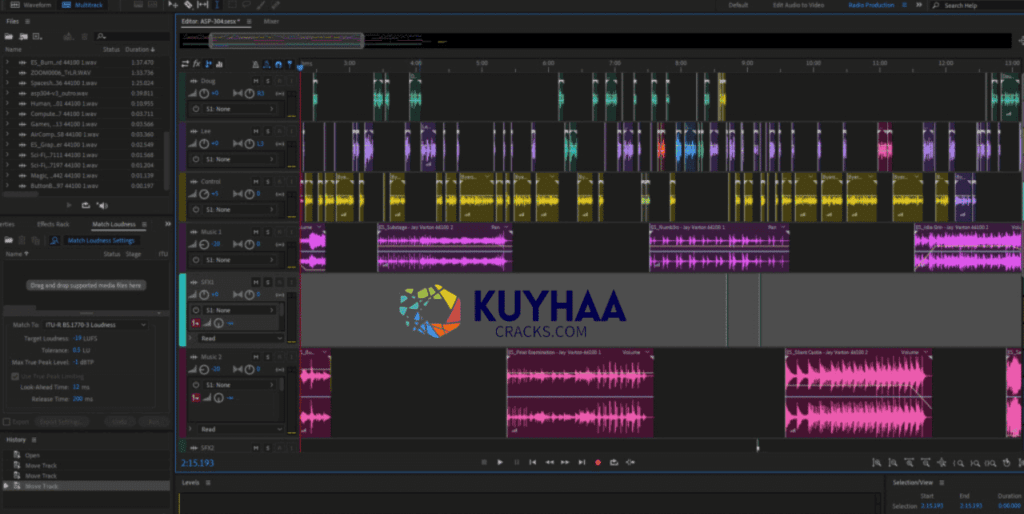1024x514 pixels.
Task: Mute the Lee track
Action: (x=256, y=131)
